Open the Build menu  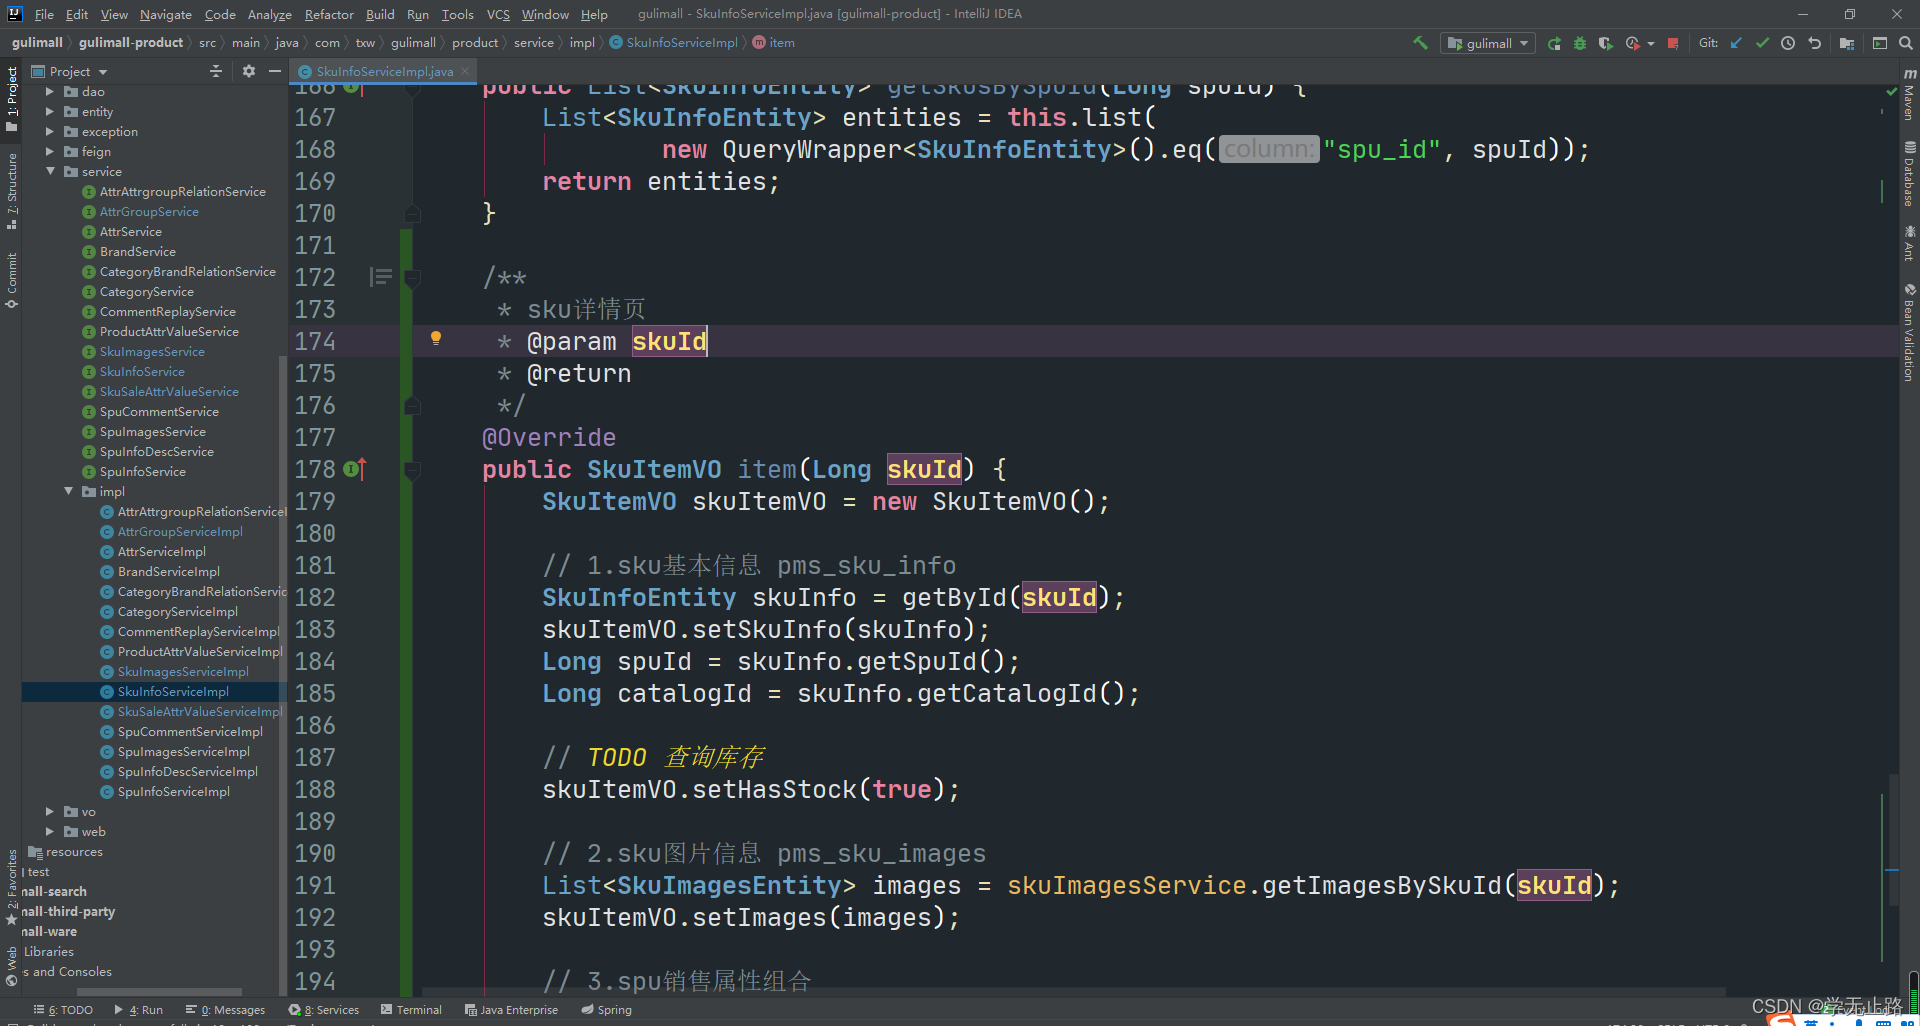coord(380,14)
